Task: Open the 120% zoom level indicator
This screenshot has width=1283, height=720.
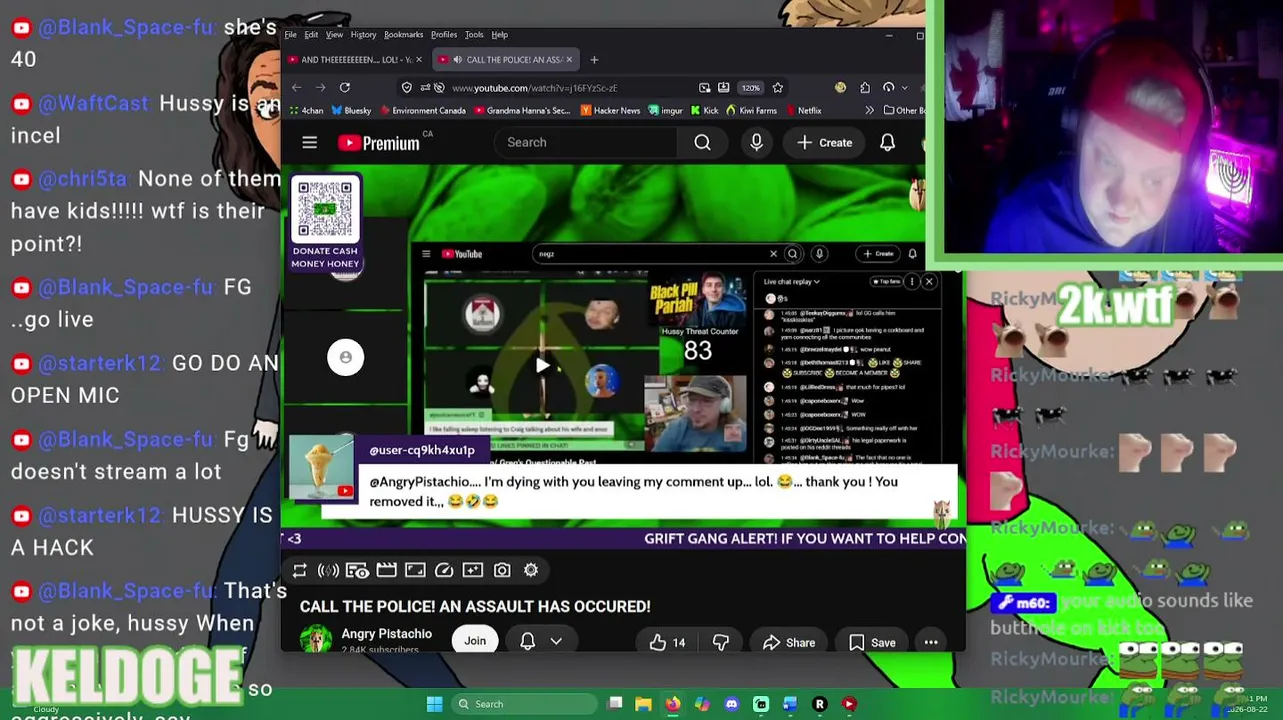Action: [751, 88]
